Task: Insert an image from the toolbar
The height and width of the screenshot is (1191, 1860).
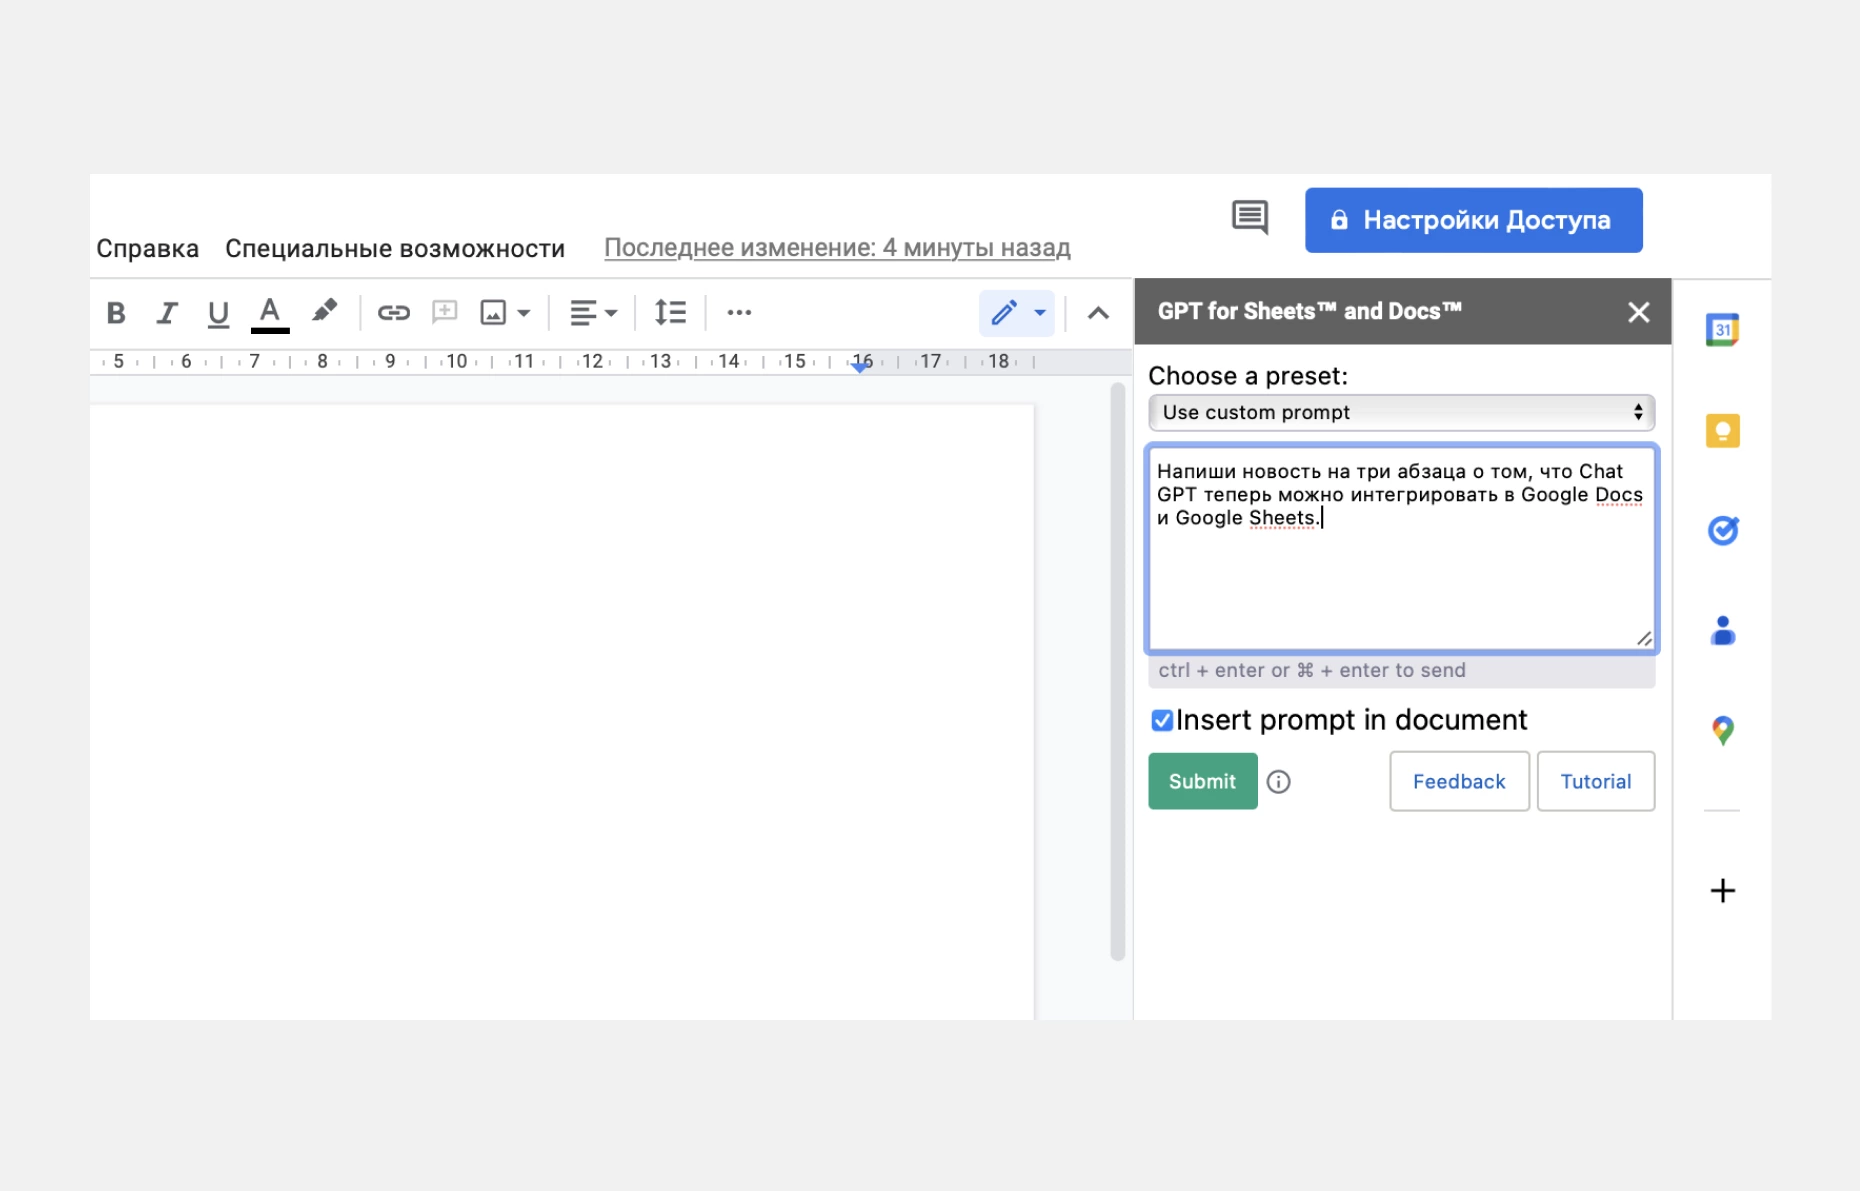Action: tap(493, 313)
